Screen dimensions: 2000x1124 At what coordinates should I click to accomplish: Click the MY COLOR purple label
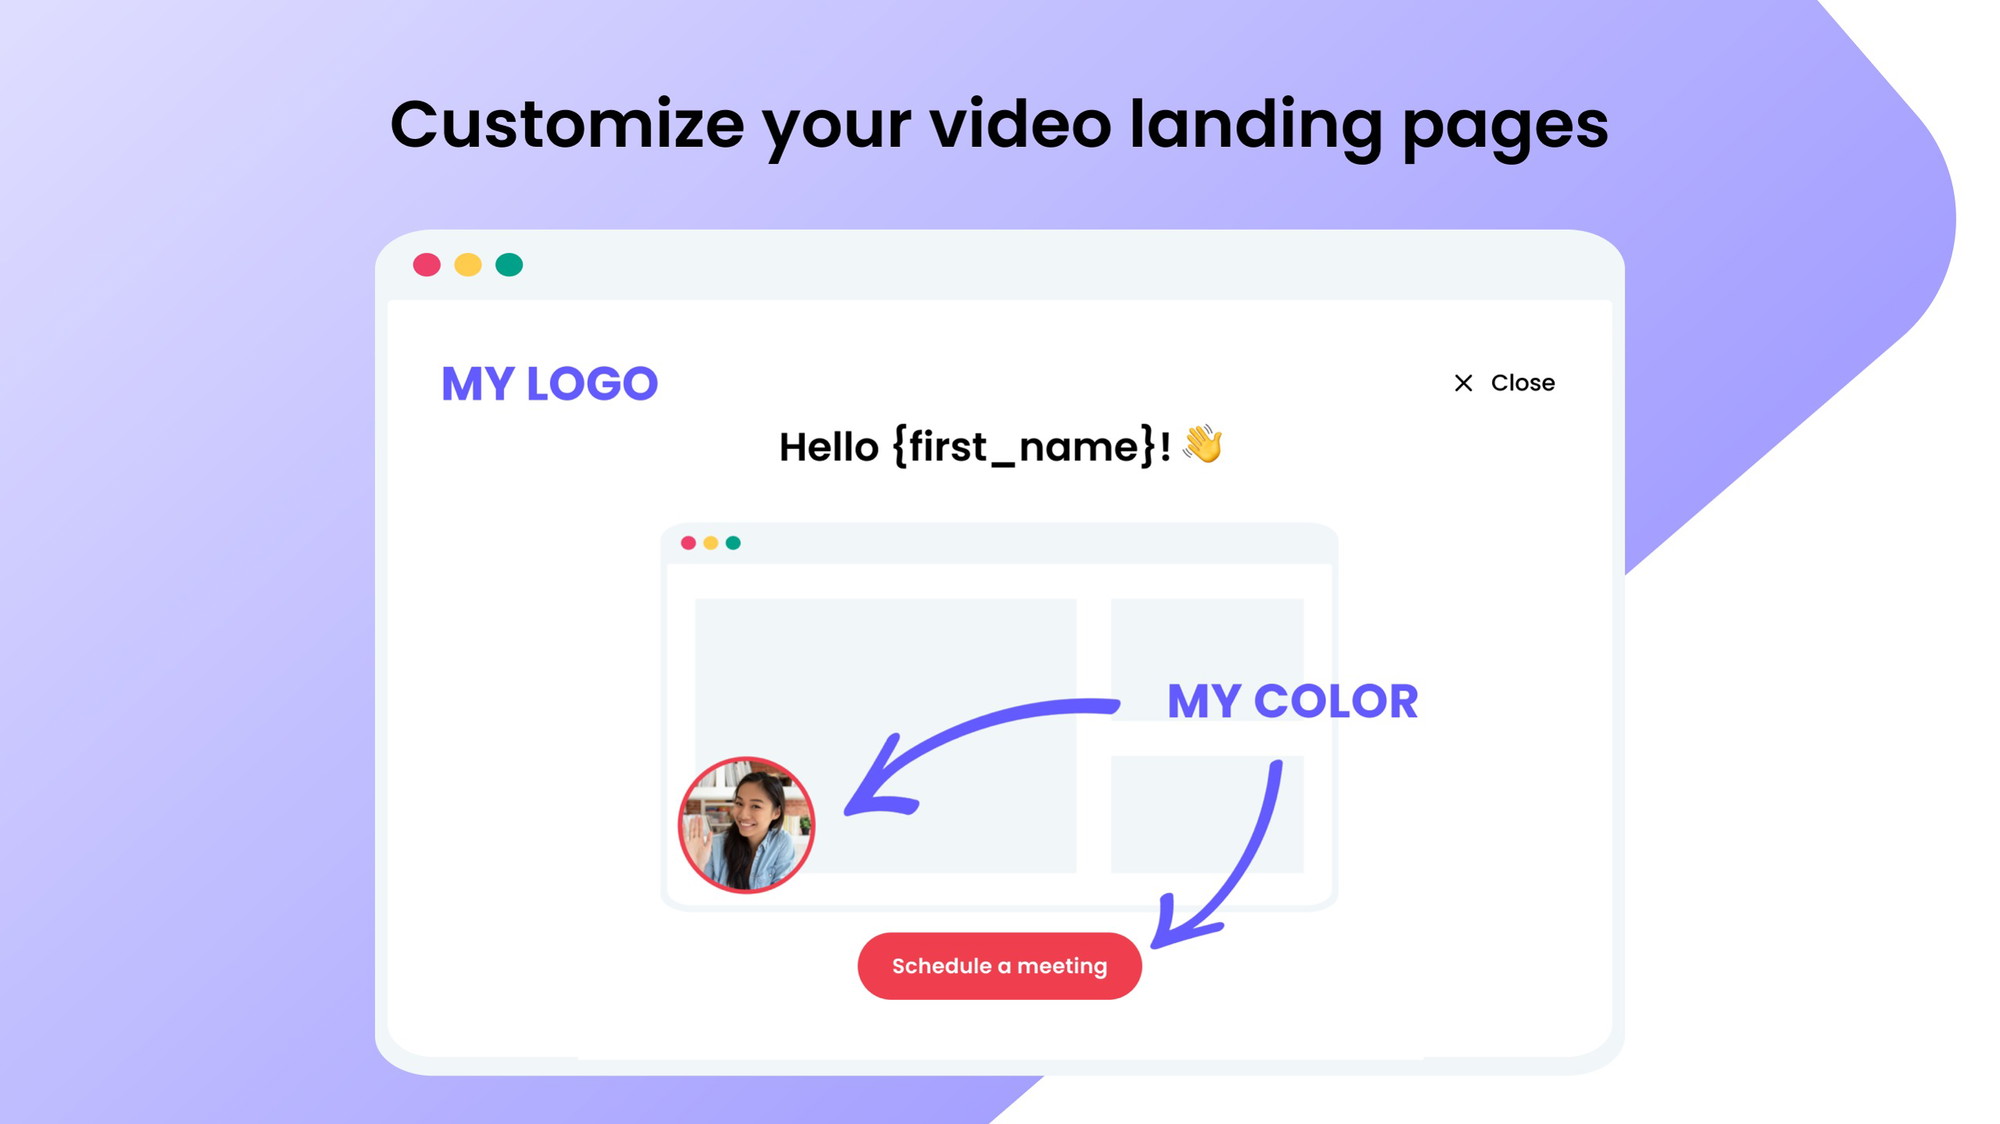1292,701
